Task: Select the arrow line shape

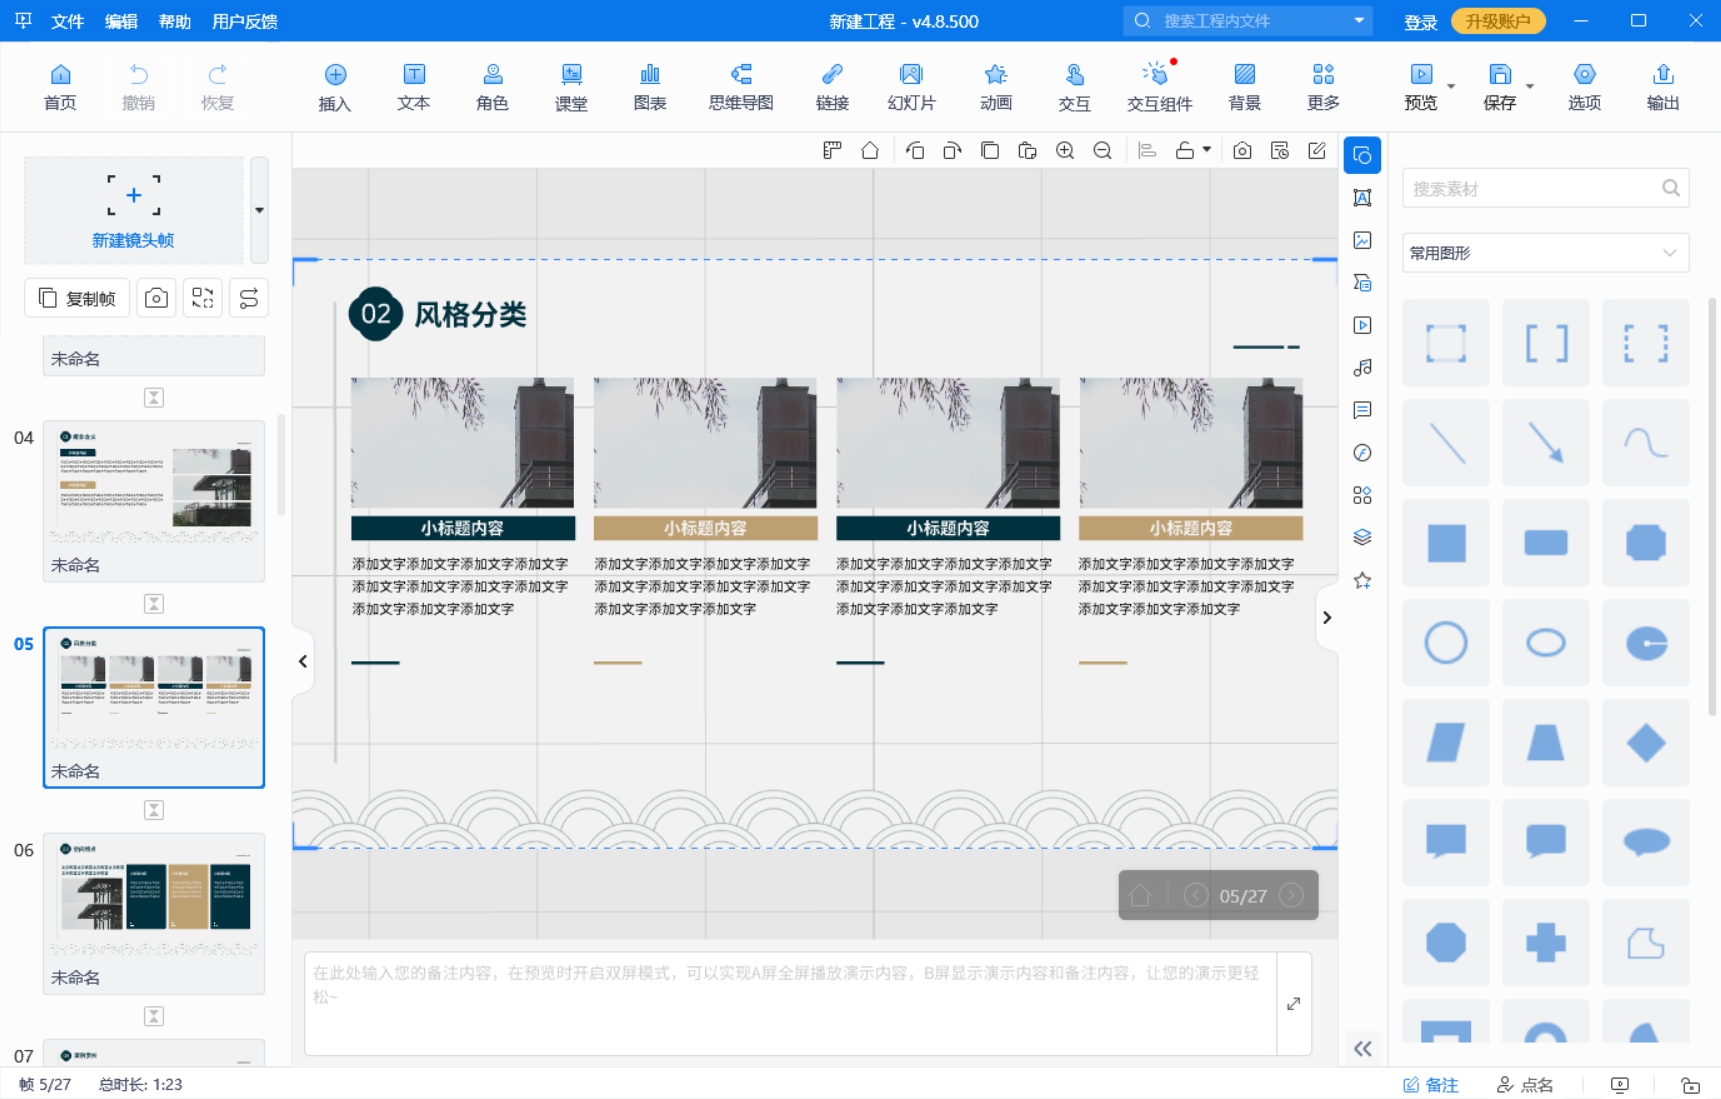Action: coord(1545,443)
